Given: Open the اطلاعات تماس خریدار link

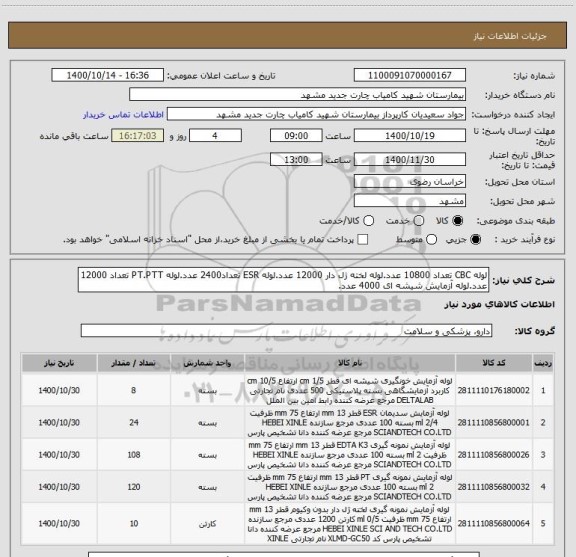Looking at the screenshot, I should pos(123,115).
